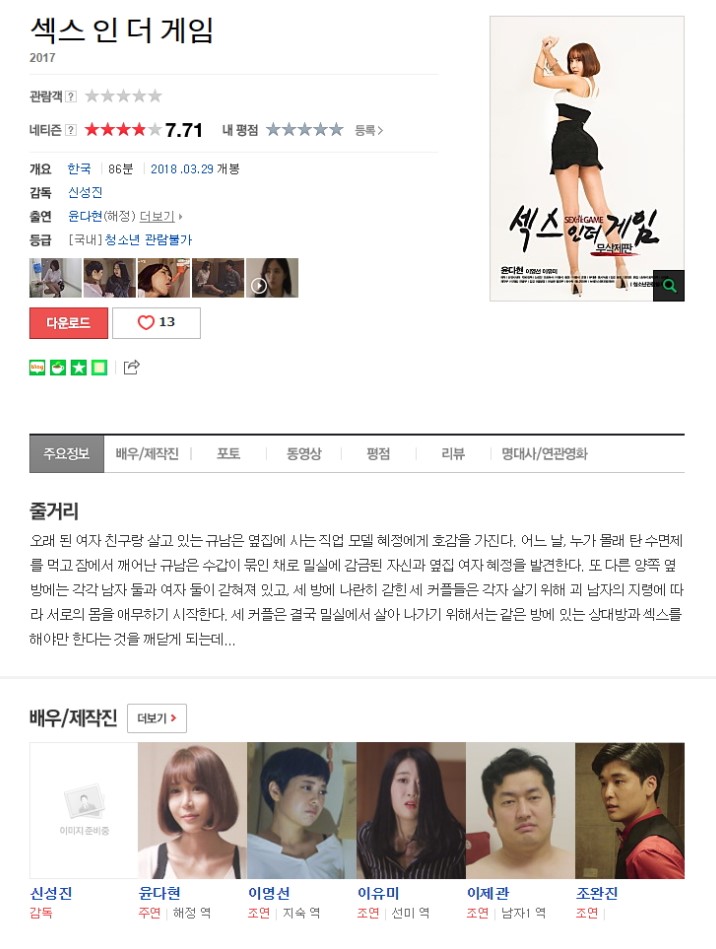Click the 청소년 관람불가 rating link
716x949 pixels.
point(148,240)
